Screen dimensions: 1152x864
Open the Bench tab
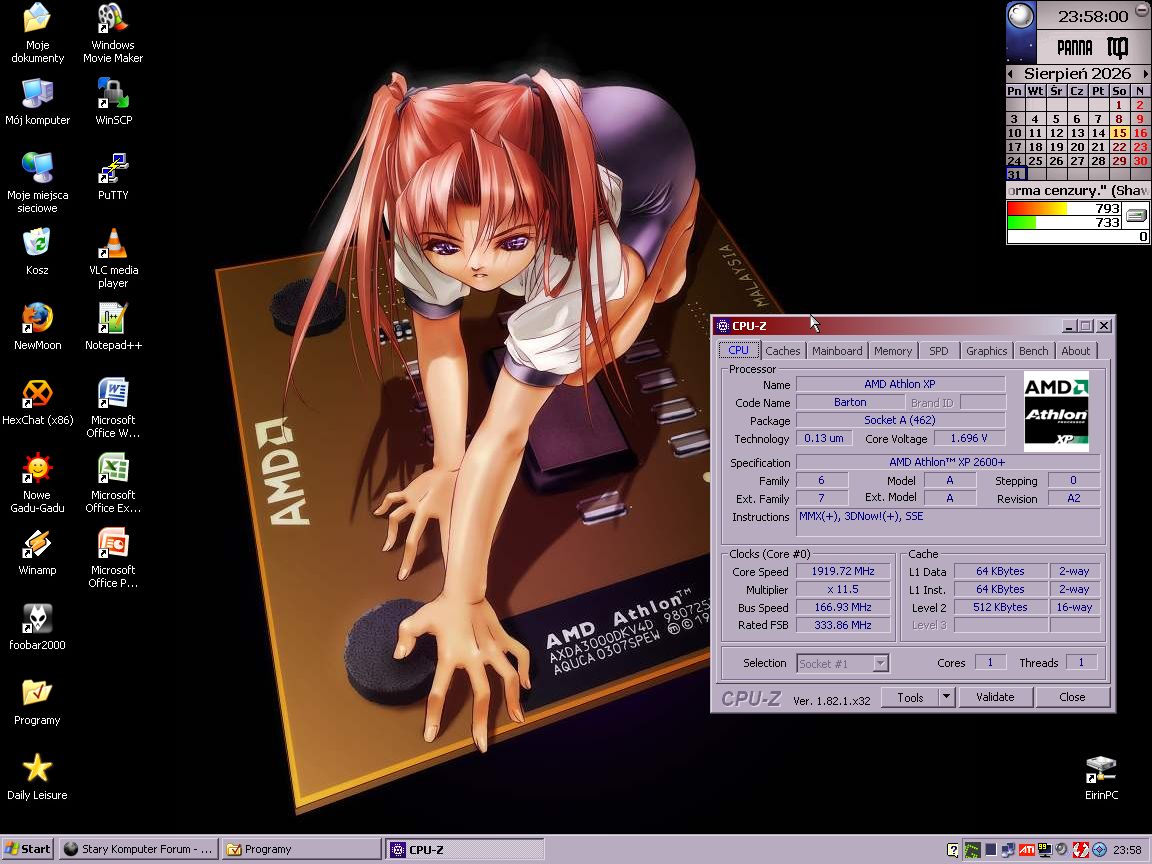[1033, 351]
